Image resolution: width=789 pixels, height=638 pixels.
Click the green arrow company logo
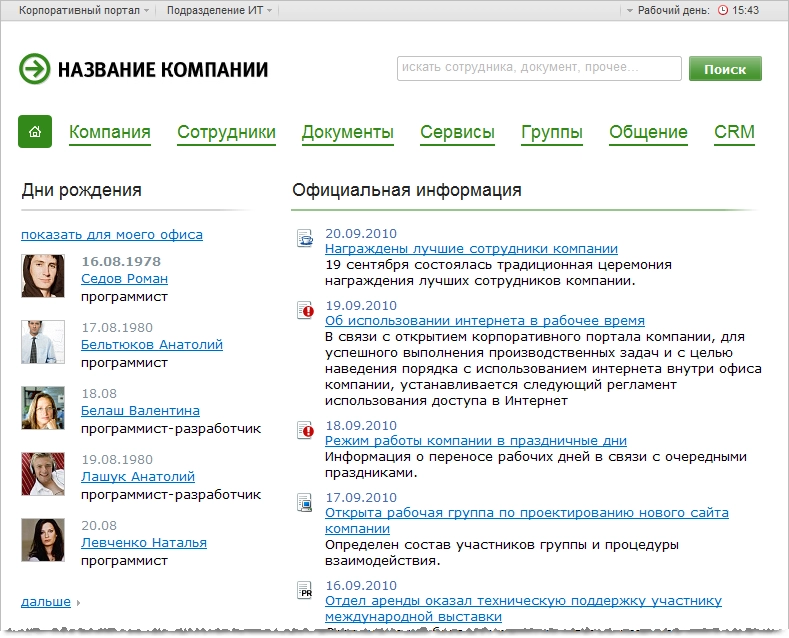(x=34, y=69)
